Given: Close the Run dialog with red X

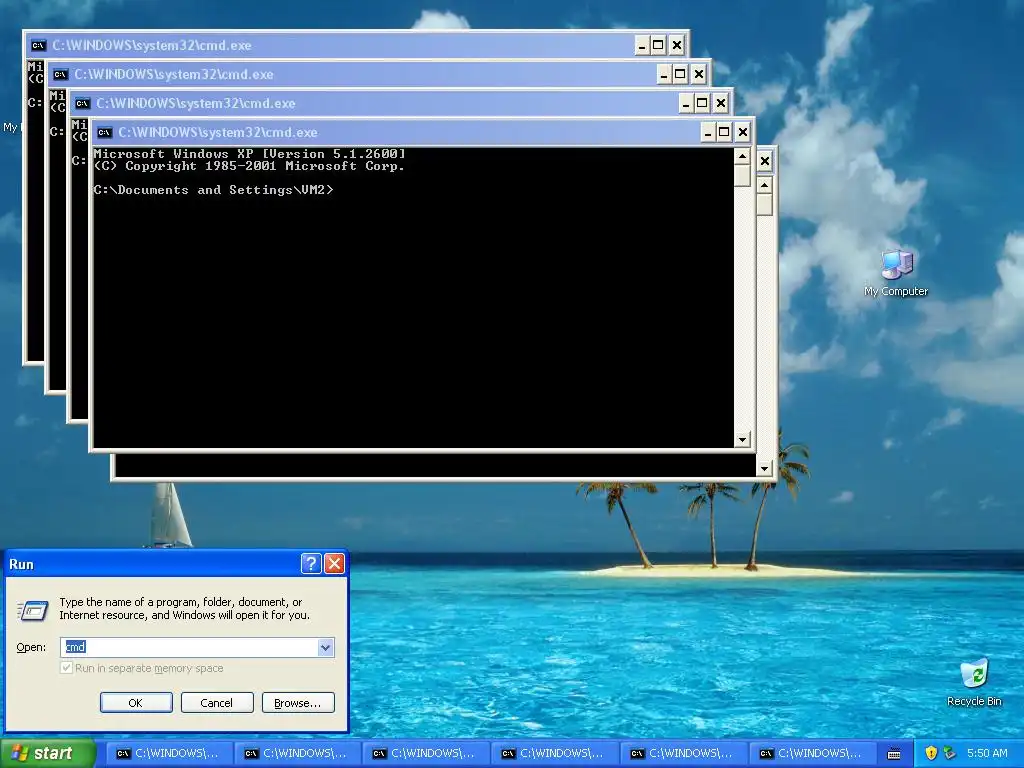Looking at the screenshot, I should tap(334, 563).
